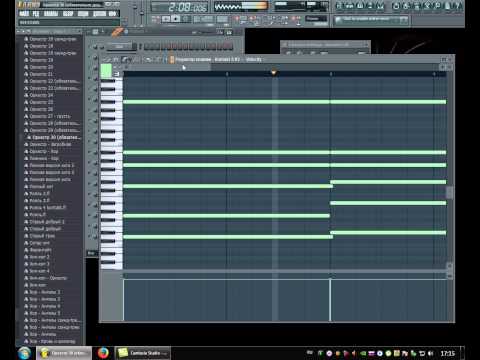Open Firefox from the taskbar
The height and width of the screenshot is (360, 480).
(103, 353)
